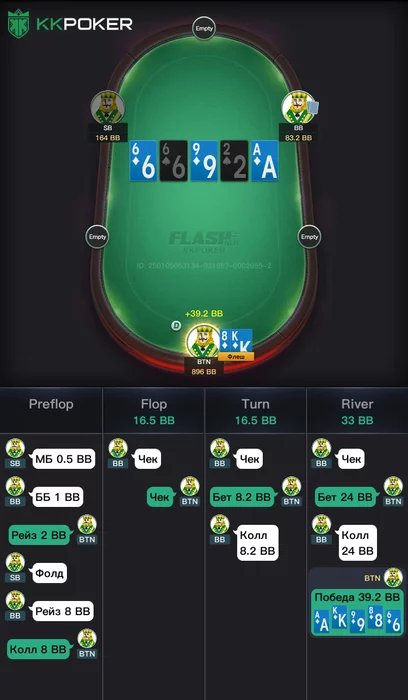Click the 'Бет 24 BB' river action
This screenshot has width=408, height=700.
click(x=347, y=497)
